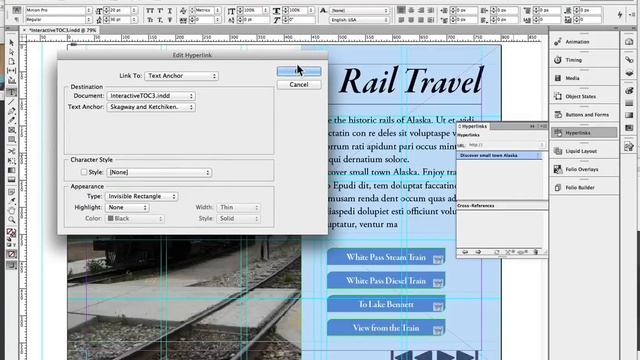This screenshot has width=640, height=360.
Task: Click the All Caps formatting icon
Action: tap(150, 11)
